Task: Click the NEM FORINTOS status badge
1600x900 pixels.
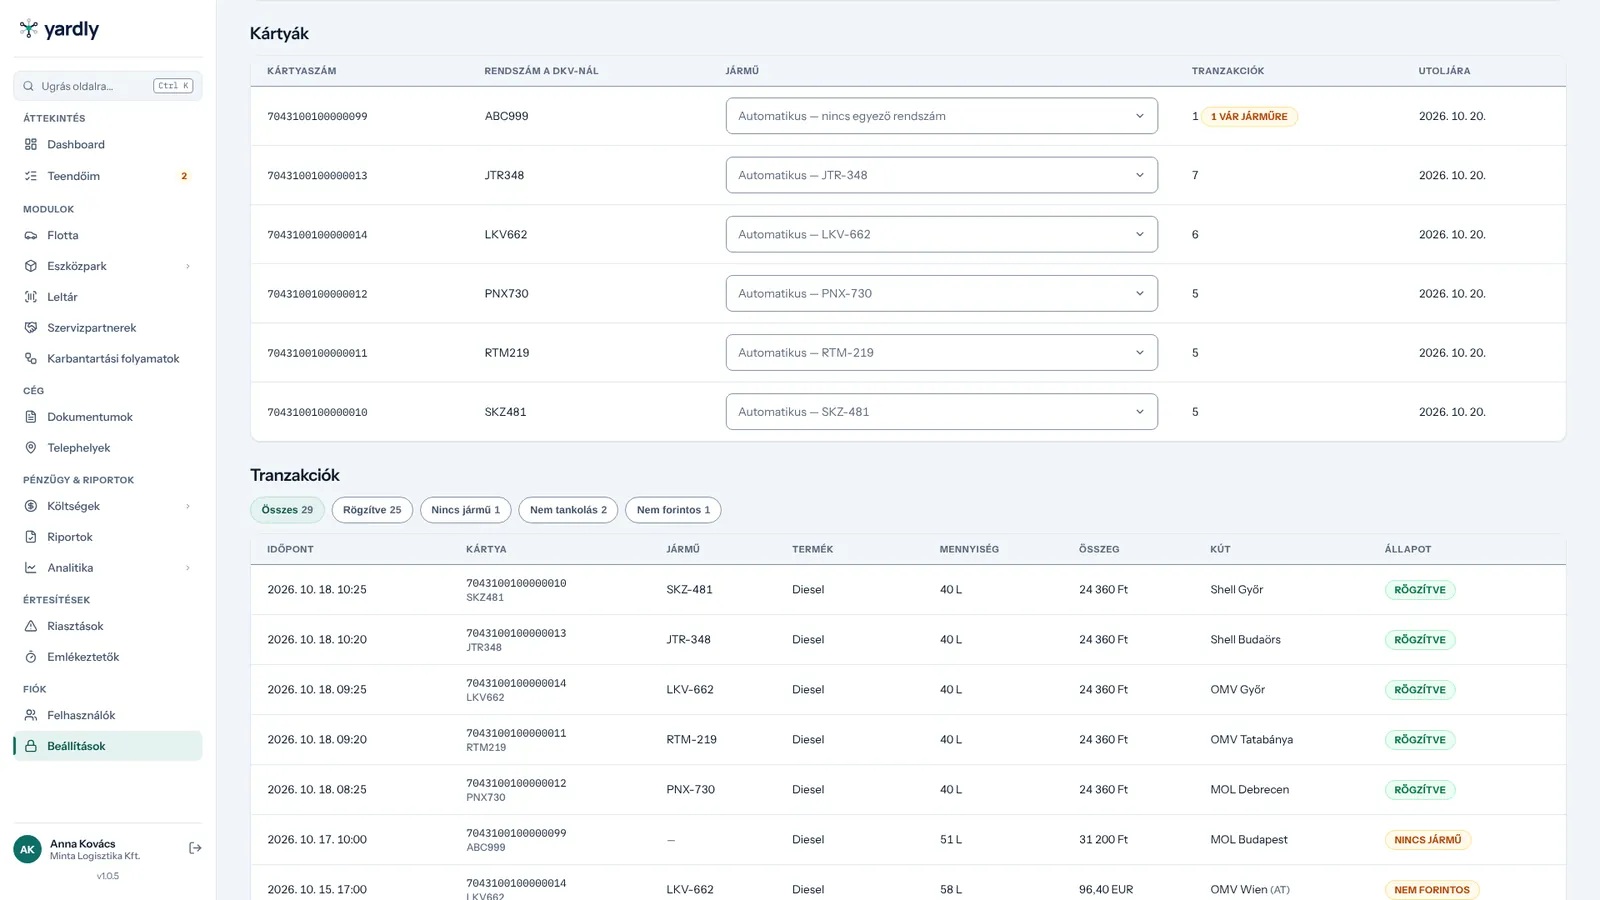Action: click(x=1432, y=890)
